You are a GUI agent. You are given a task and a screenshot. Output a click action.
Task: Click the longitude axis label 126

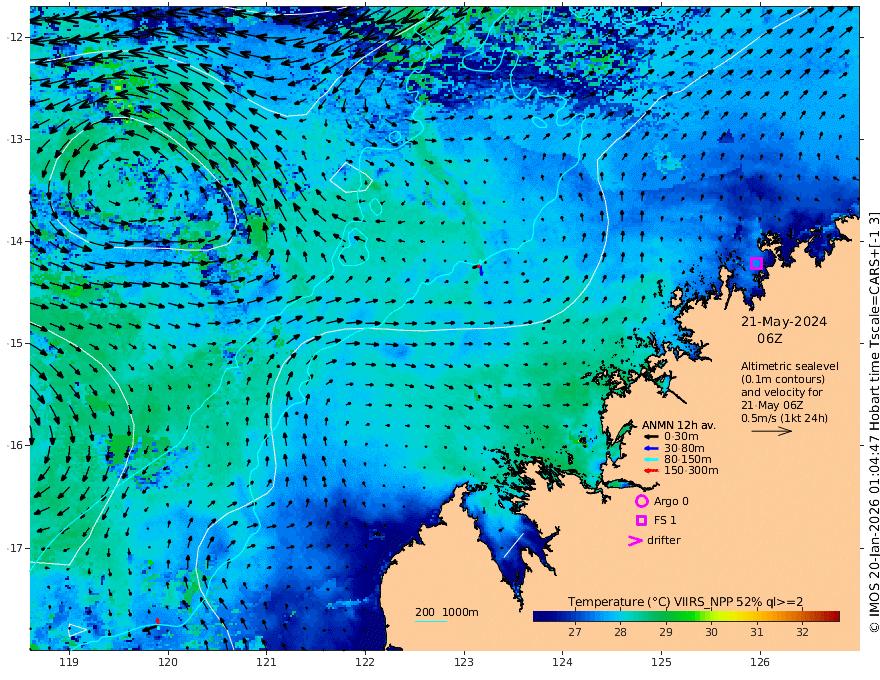[760, 662]
